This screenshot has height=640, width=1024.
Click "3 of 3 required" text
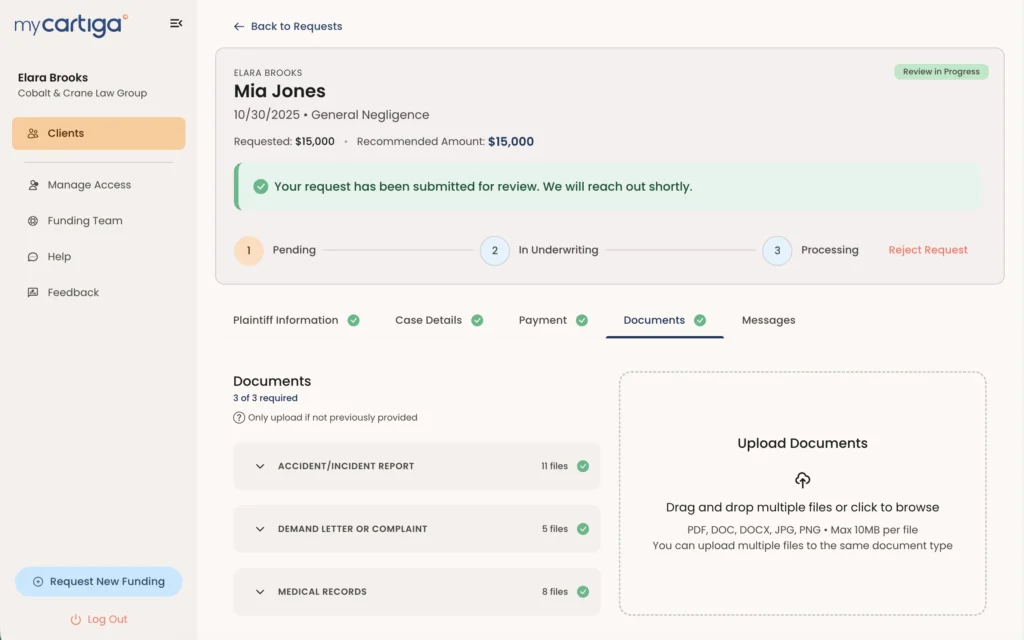click(265, 398)
